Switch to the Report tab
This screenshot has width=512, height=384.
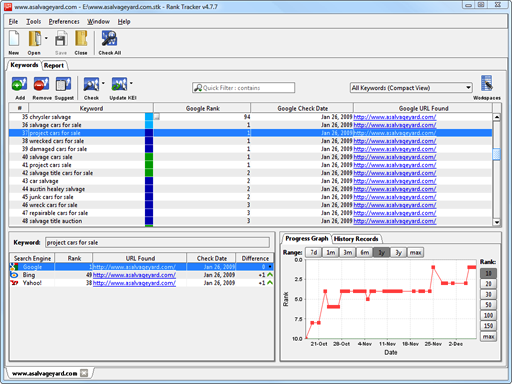(x=54, y=66)
